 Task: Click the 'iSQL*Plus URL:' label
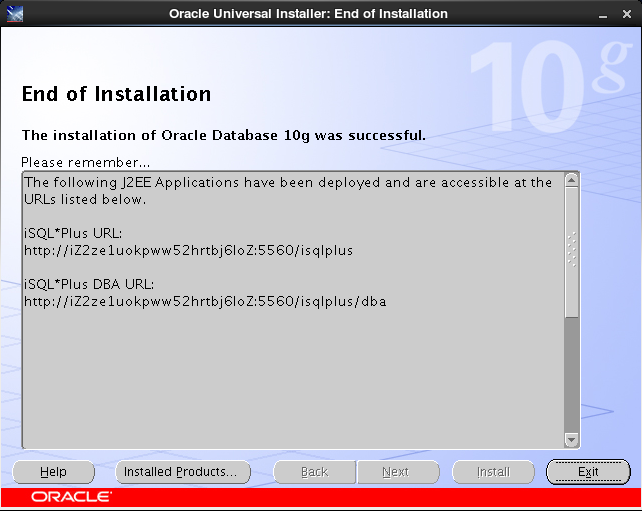(73, 233)
